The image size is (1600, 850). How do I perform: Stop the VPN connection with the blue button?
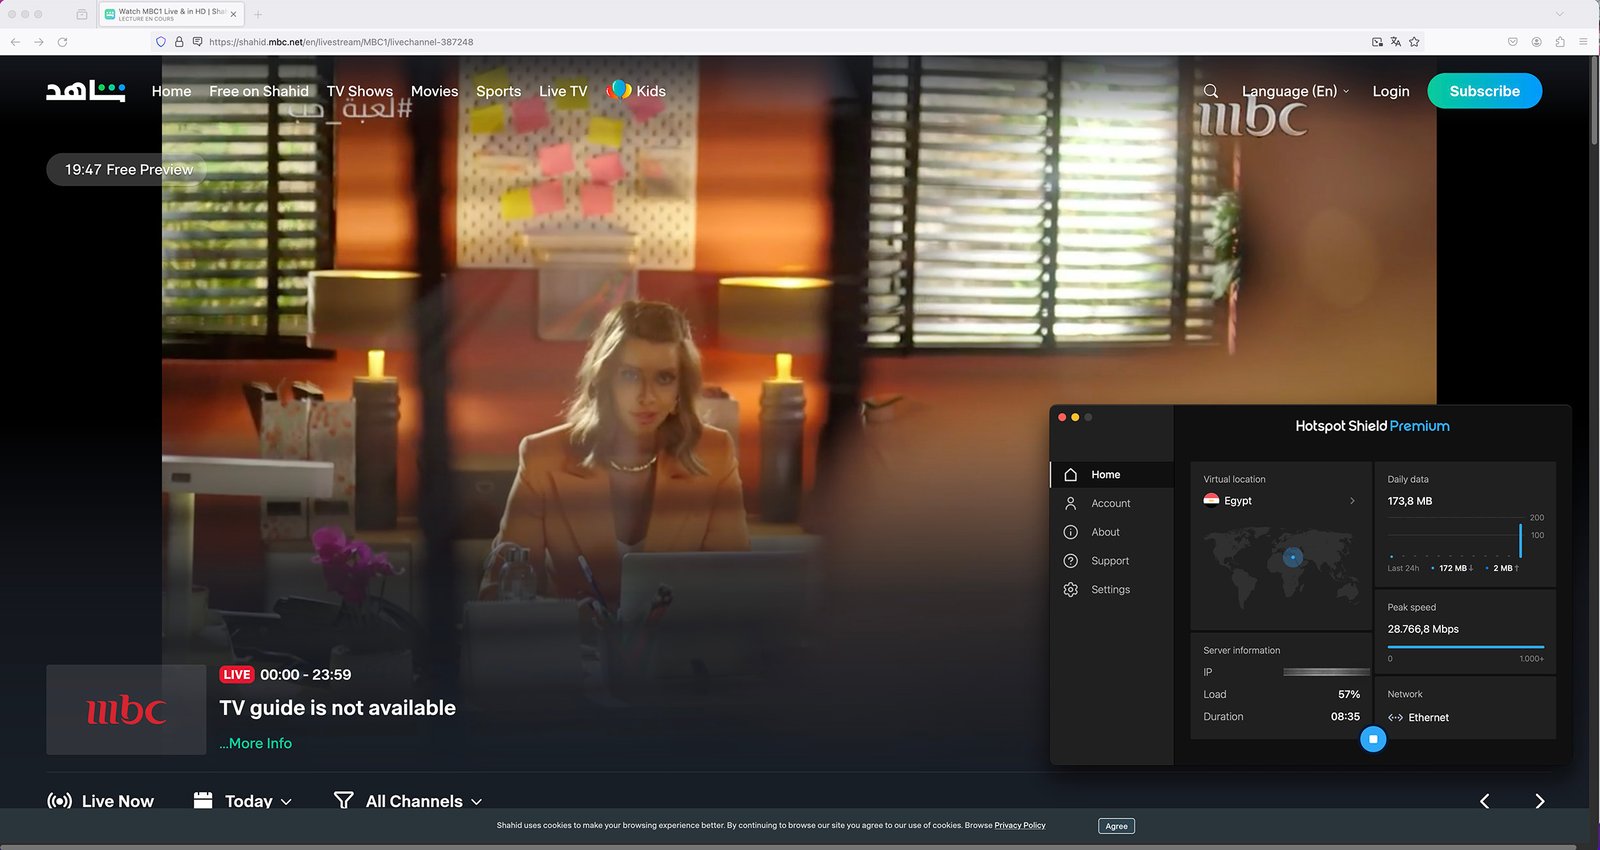1373,739
